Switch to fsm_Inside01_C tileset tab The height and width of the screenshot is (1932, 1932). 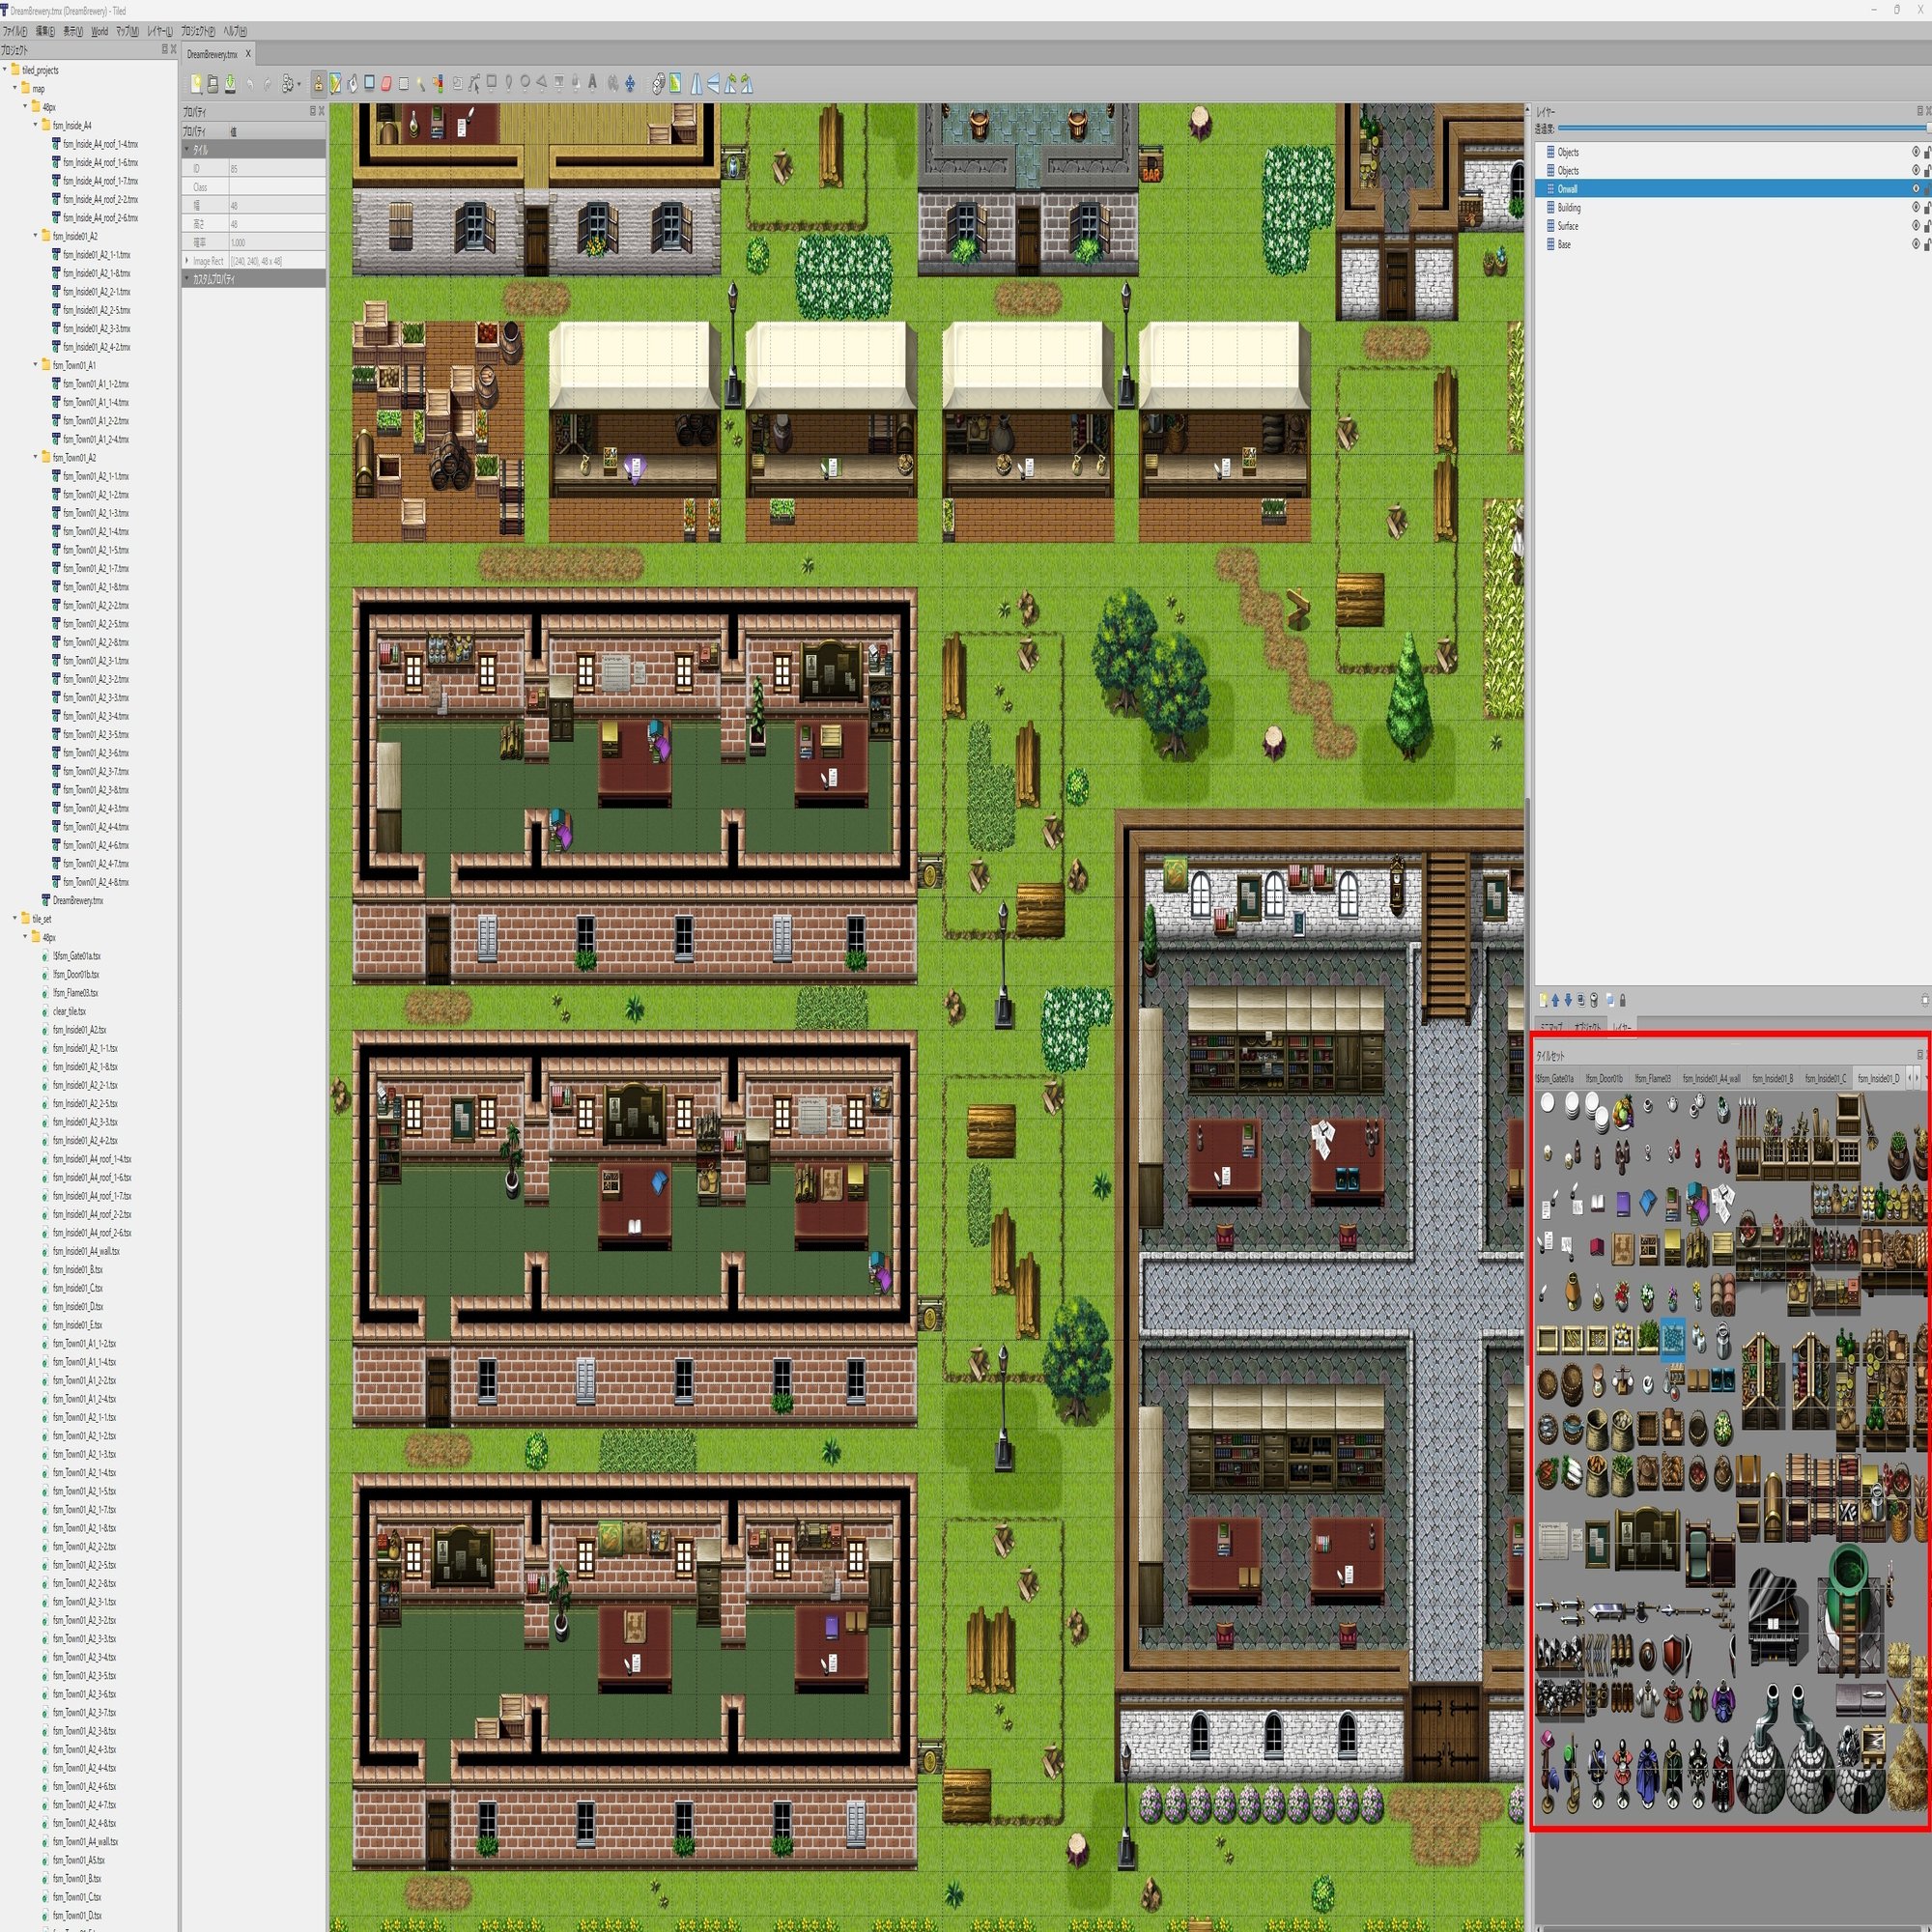1825,1078
